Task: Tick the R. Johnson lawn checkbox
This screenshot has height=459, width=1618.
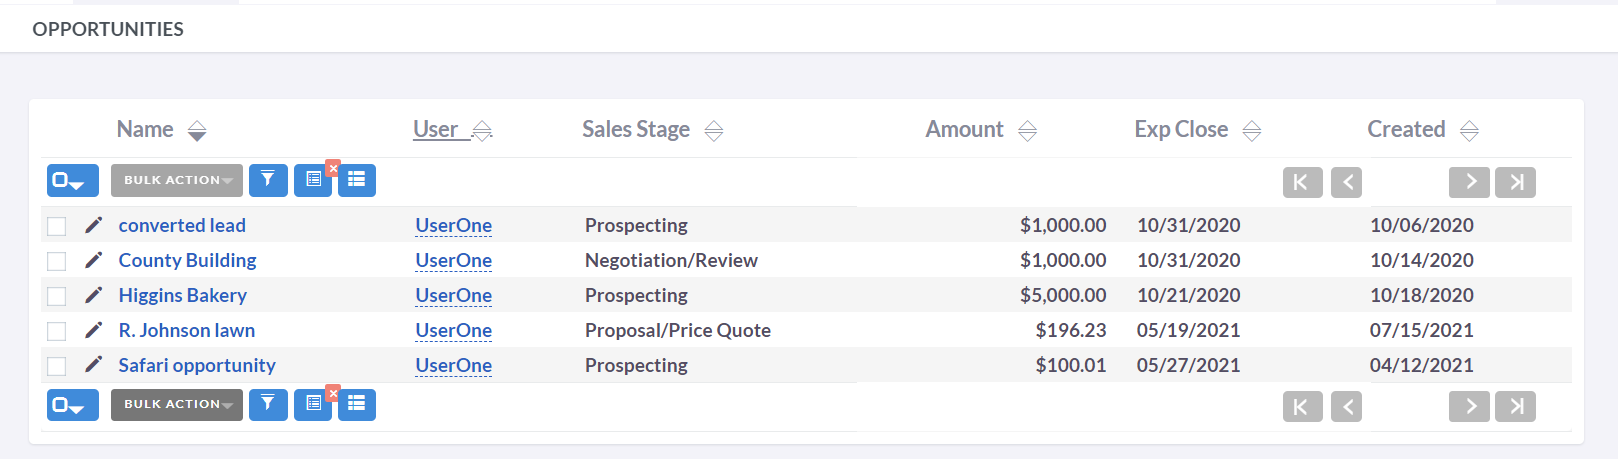Action: (x=57, y=331)
